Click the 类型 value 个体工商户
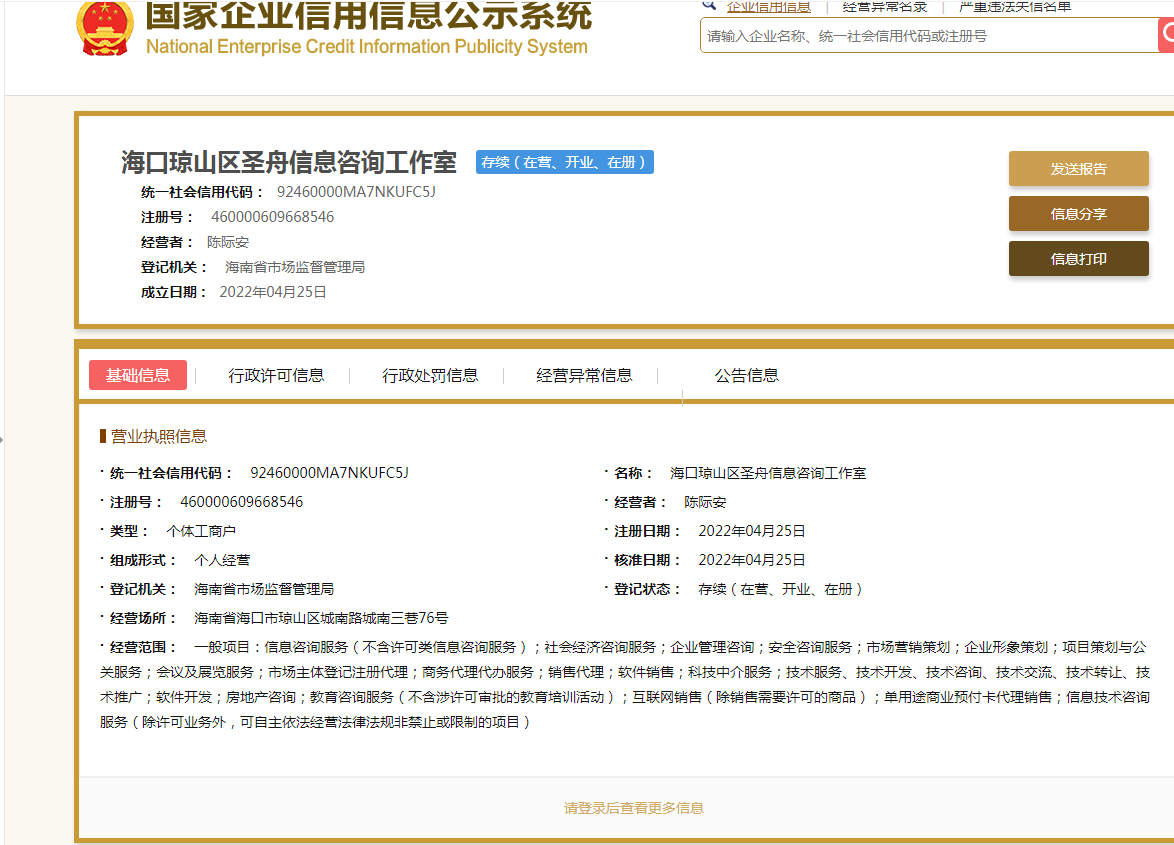This screenshot has height=845, width=1174. [x=201, y=531]
